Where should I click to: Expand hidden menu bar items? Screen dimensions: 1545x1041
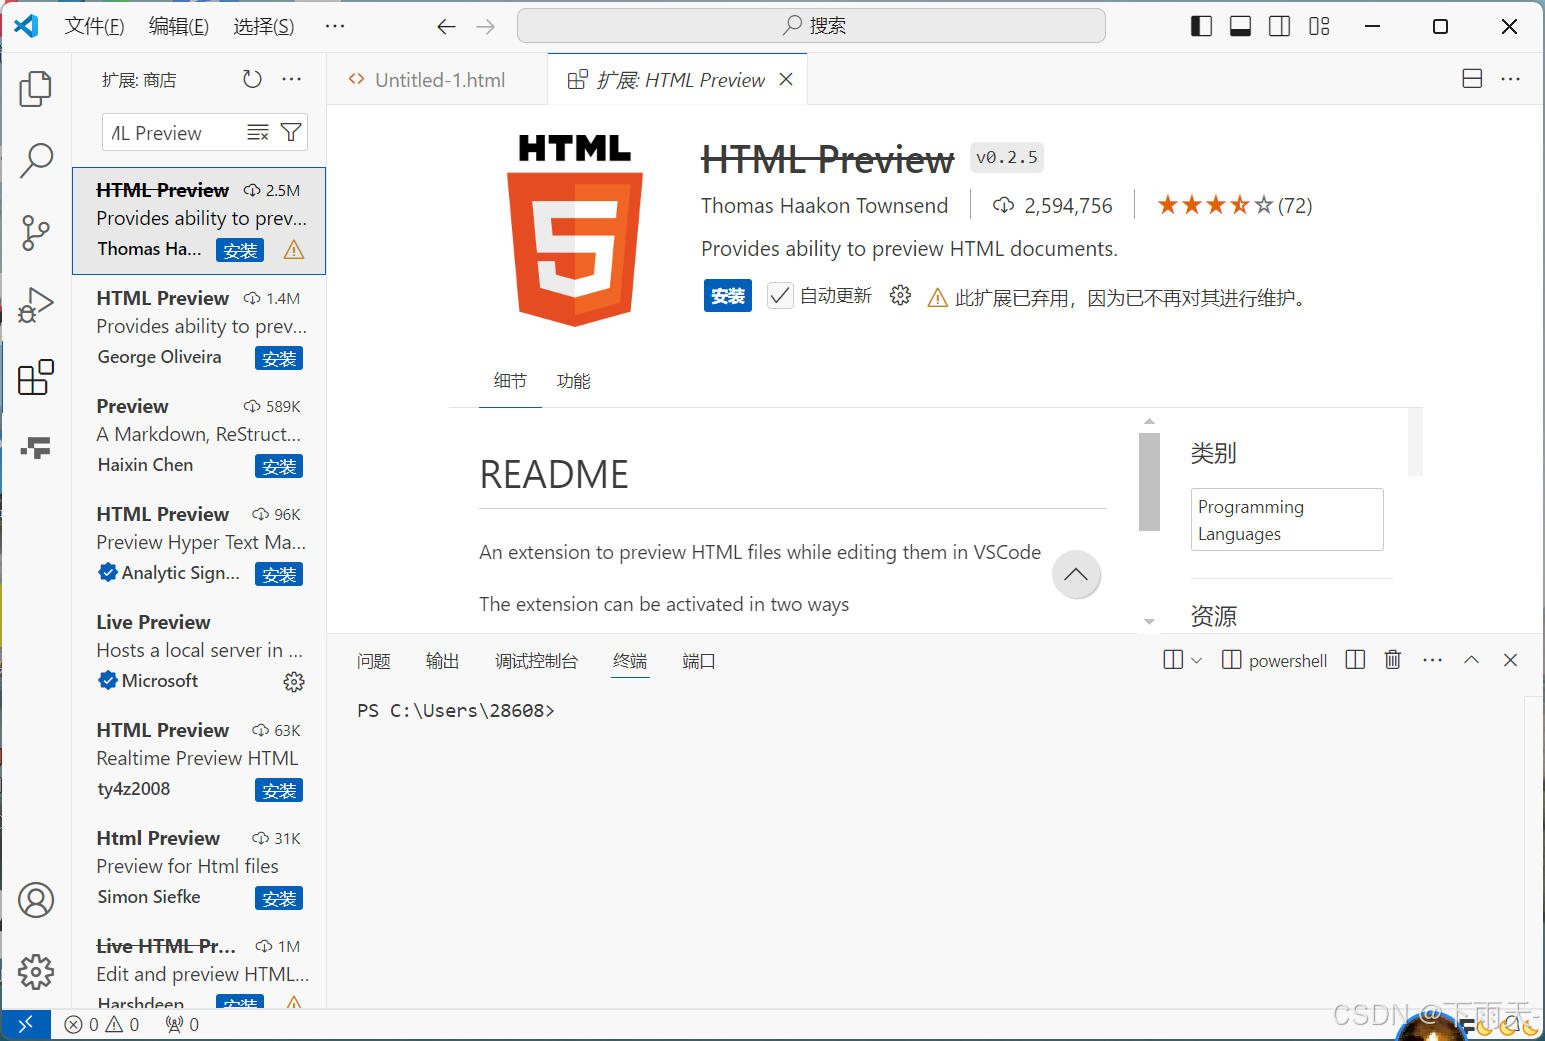(x=335, y=27)
